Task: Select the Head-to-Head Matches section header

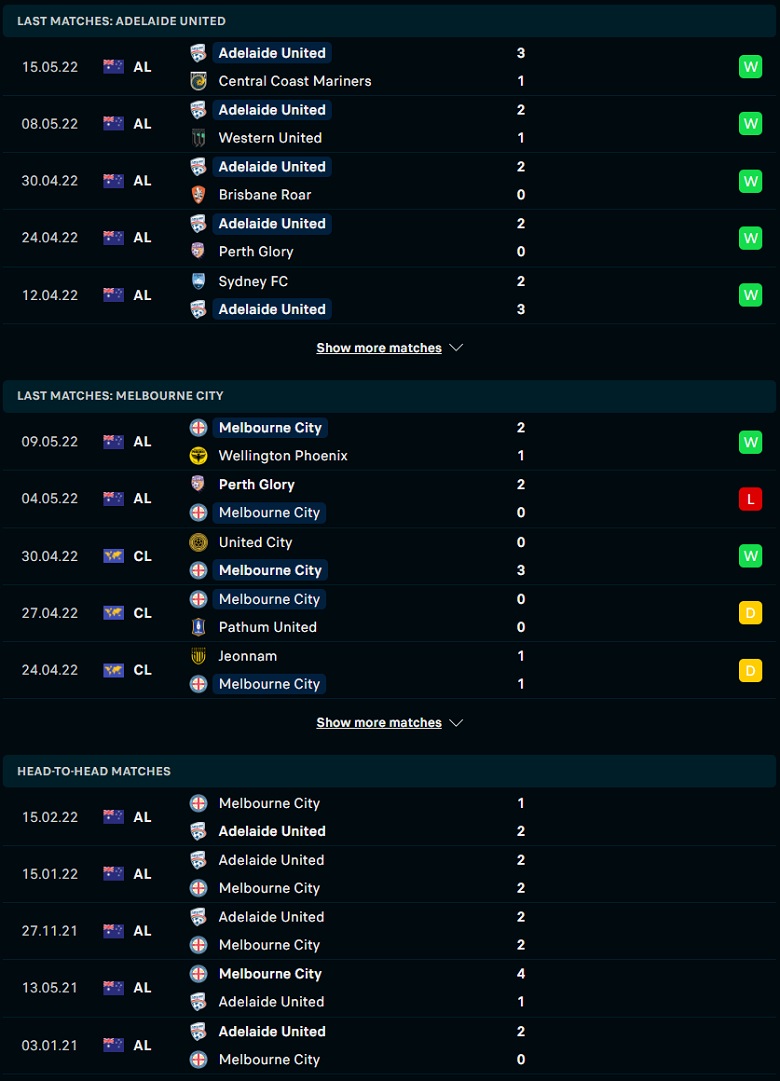Action: [94, 771]
